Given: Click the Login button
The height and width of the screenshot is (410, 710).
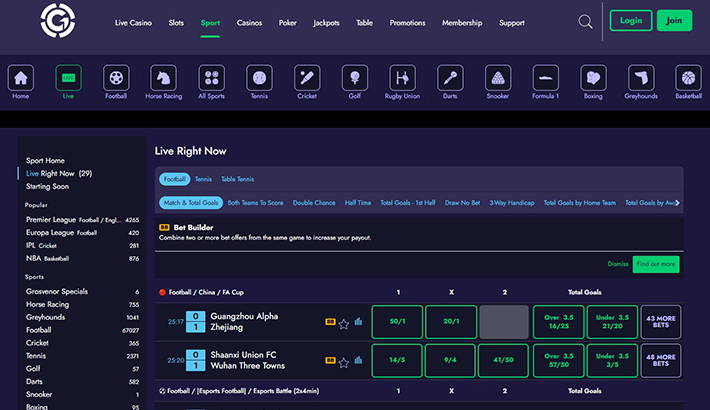Looking at the screenshot, I should [631, 20].
